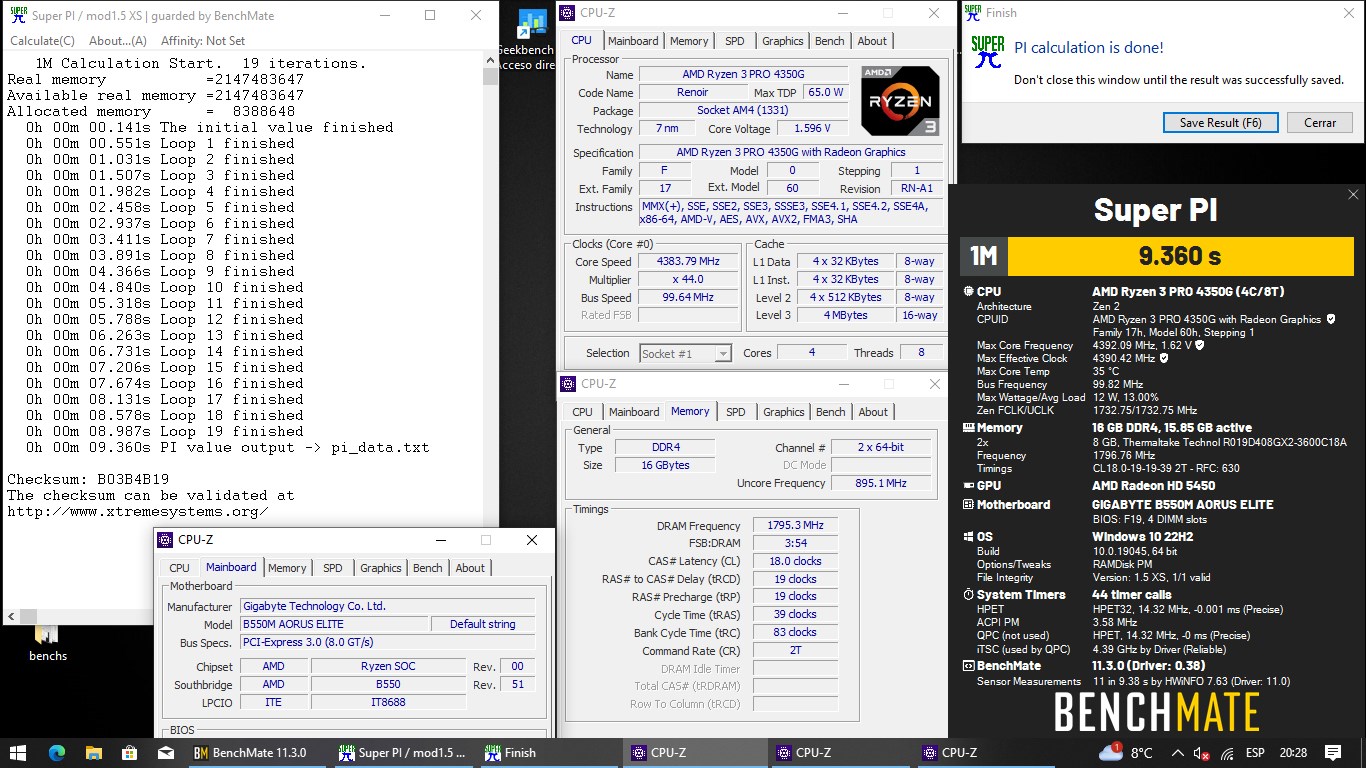This screenshot has height=768, width=1366.
Task: Switch to BenchMate 11.3.0 taskbar item
Action: coord(258,753)
